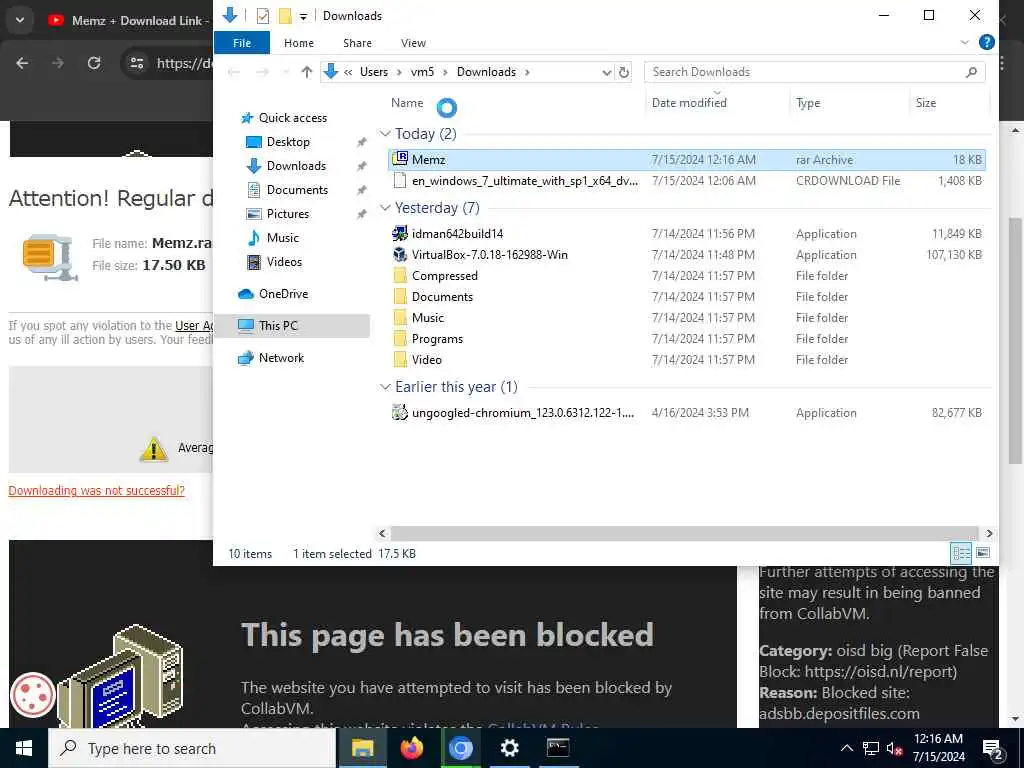
Task: Click the Explorer Help question mark icon
Action: (987, 42)
